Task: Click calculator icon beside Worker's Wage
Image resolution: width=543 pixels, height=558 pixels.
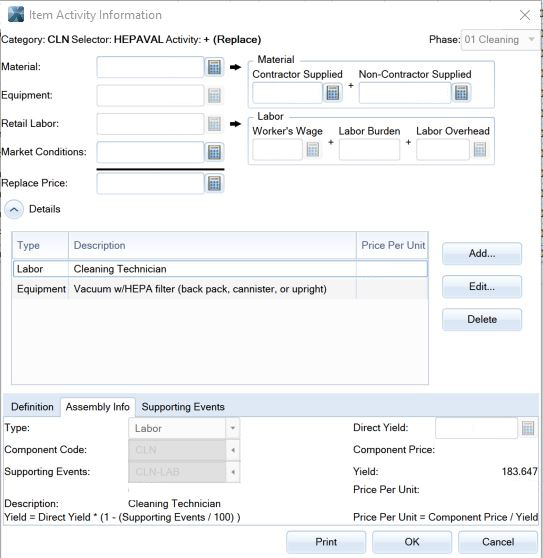Action: [313, 149]
